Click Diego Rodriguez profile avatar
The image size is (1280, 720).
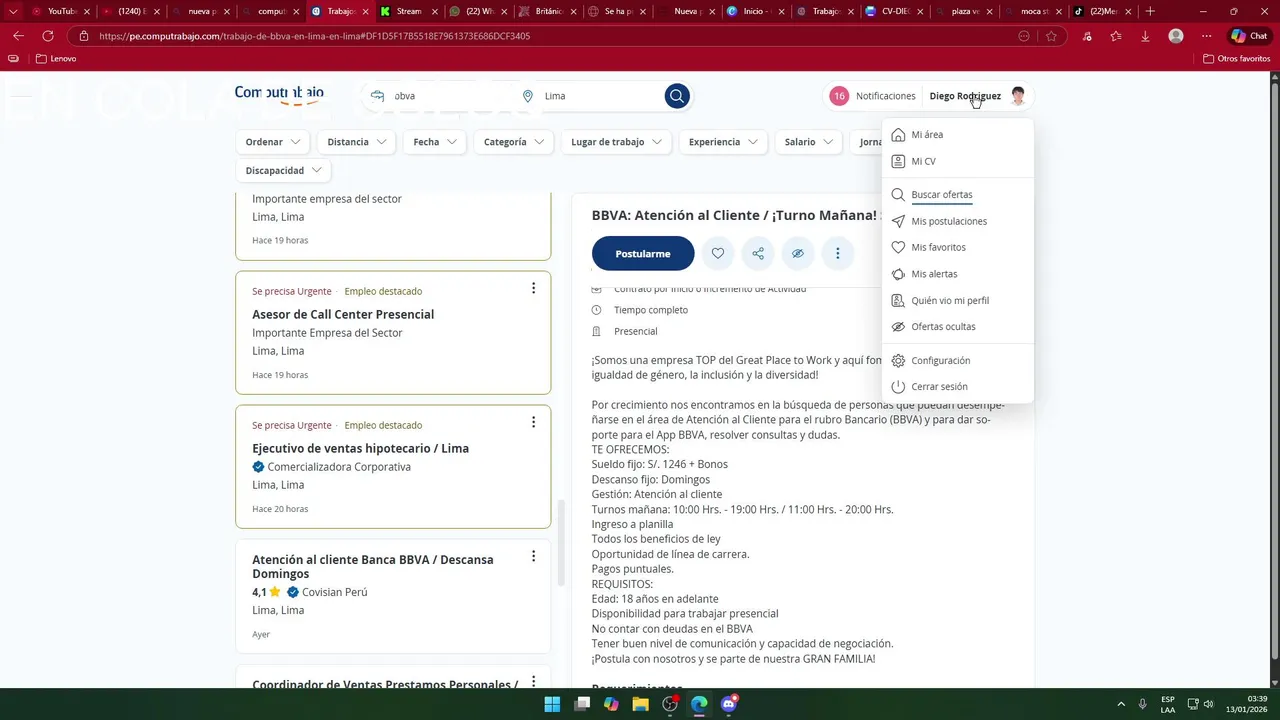1018,96
